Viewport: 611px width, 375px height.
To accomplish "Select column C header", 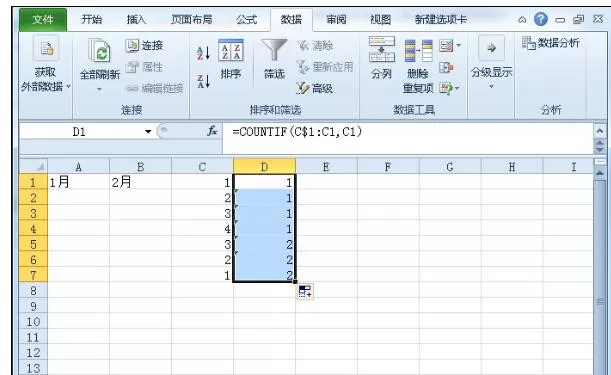I will point(202,167).
